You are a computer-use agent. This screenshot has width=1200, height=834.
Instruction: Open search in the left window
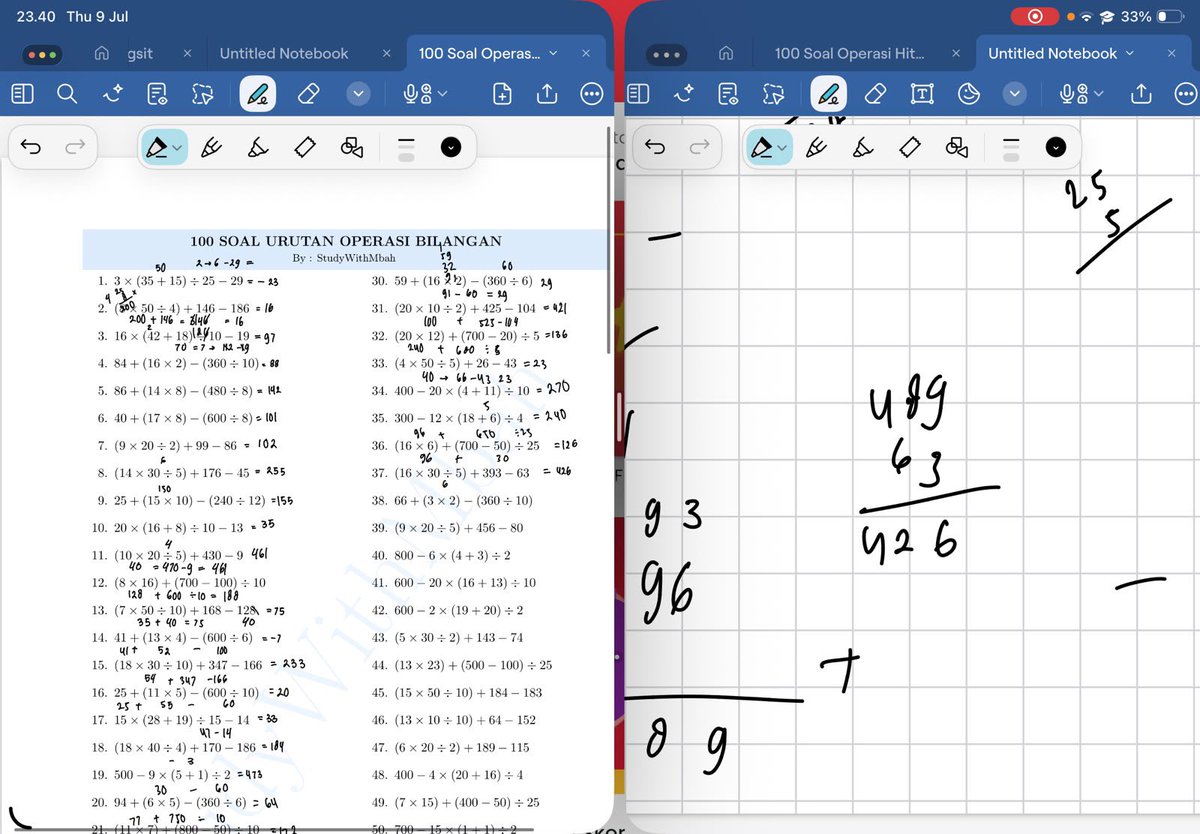point(67,94)
